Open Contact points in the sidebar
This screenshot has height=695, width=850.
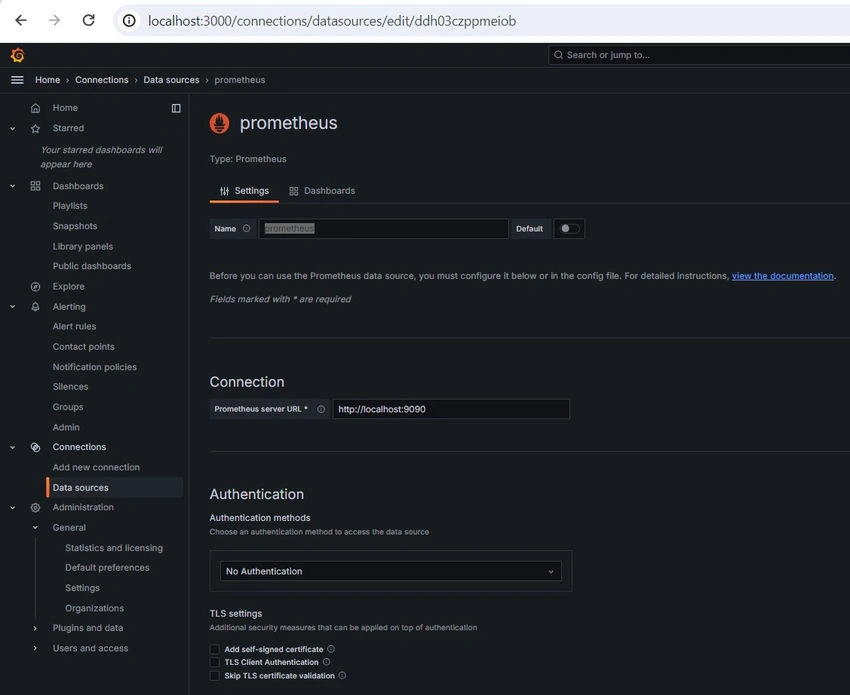(x=83, y=346)
